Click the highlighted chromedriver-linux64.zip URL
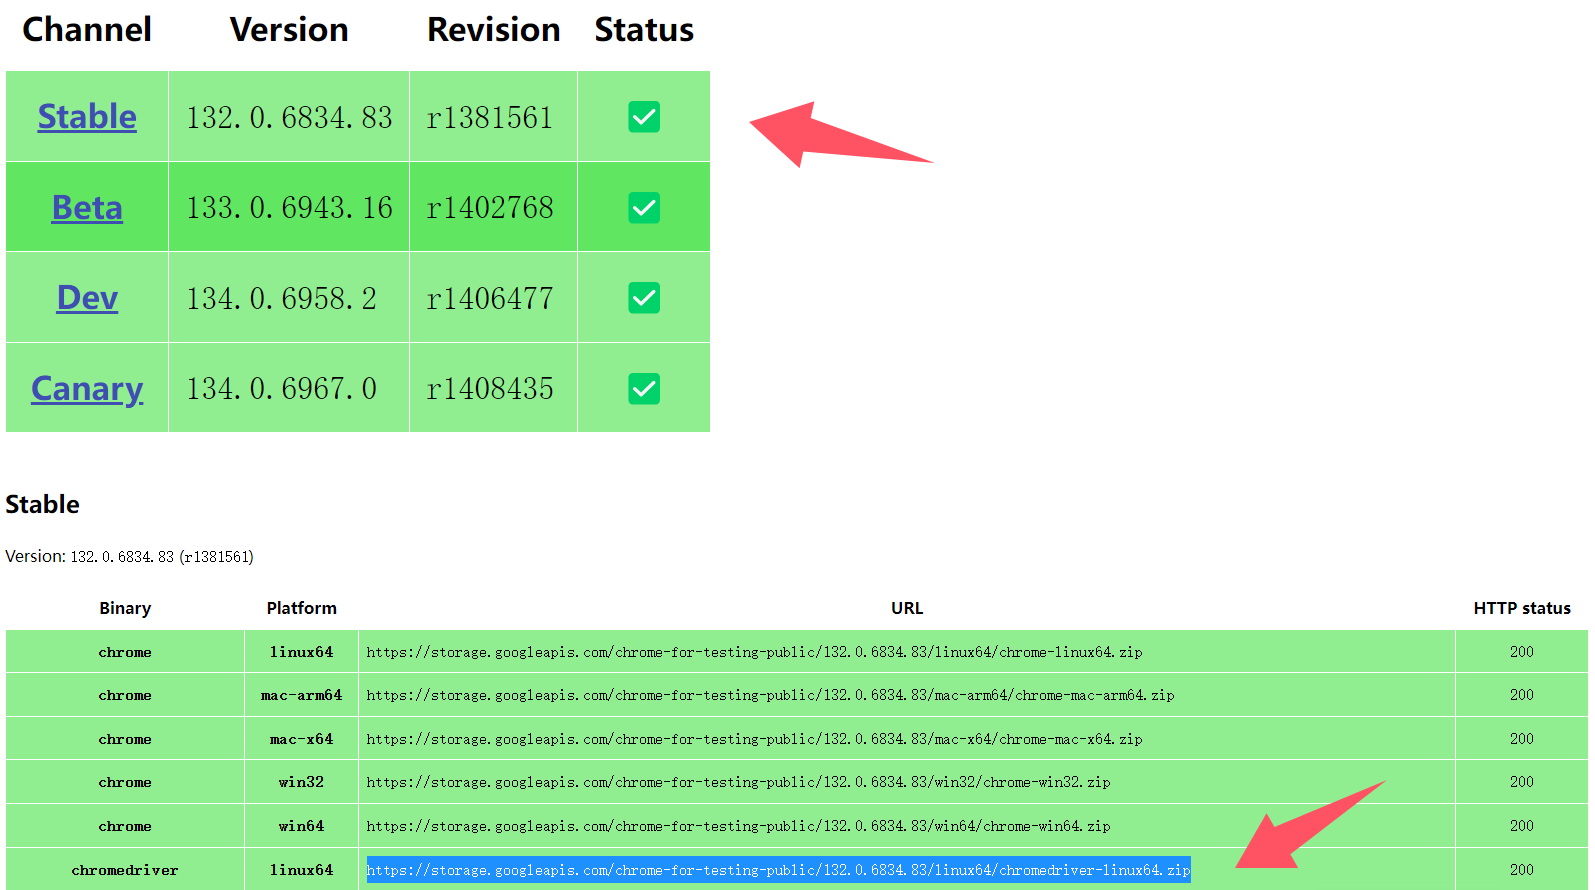This screenshot has height=890, width=1595. (x=778, y=870)
